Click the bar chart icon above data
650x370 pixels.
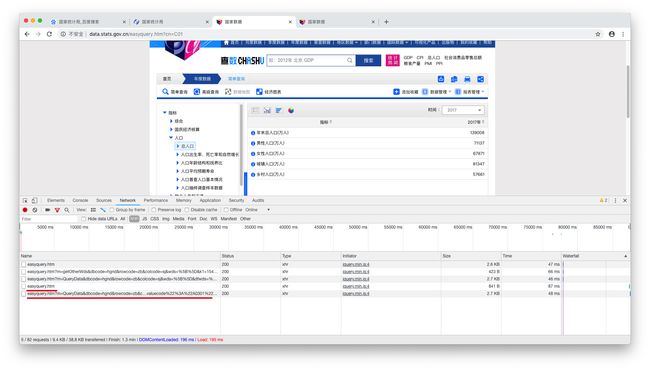279,110
